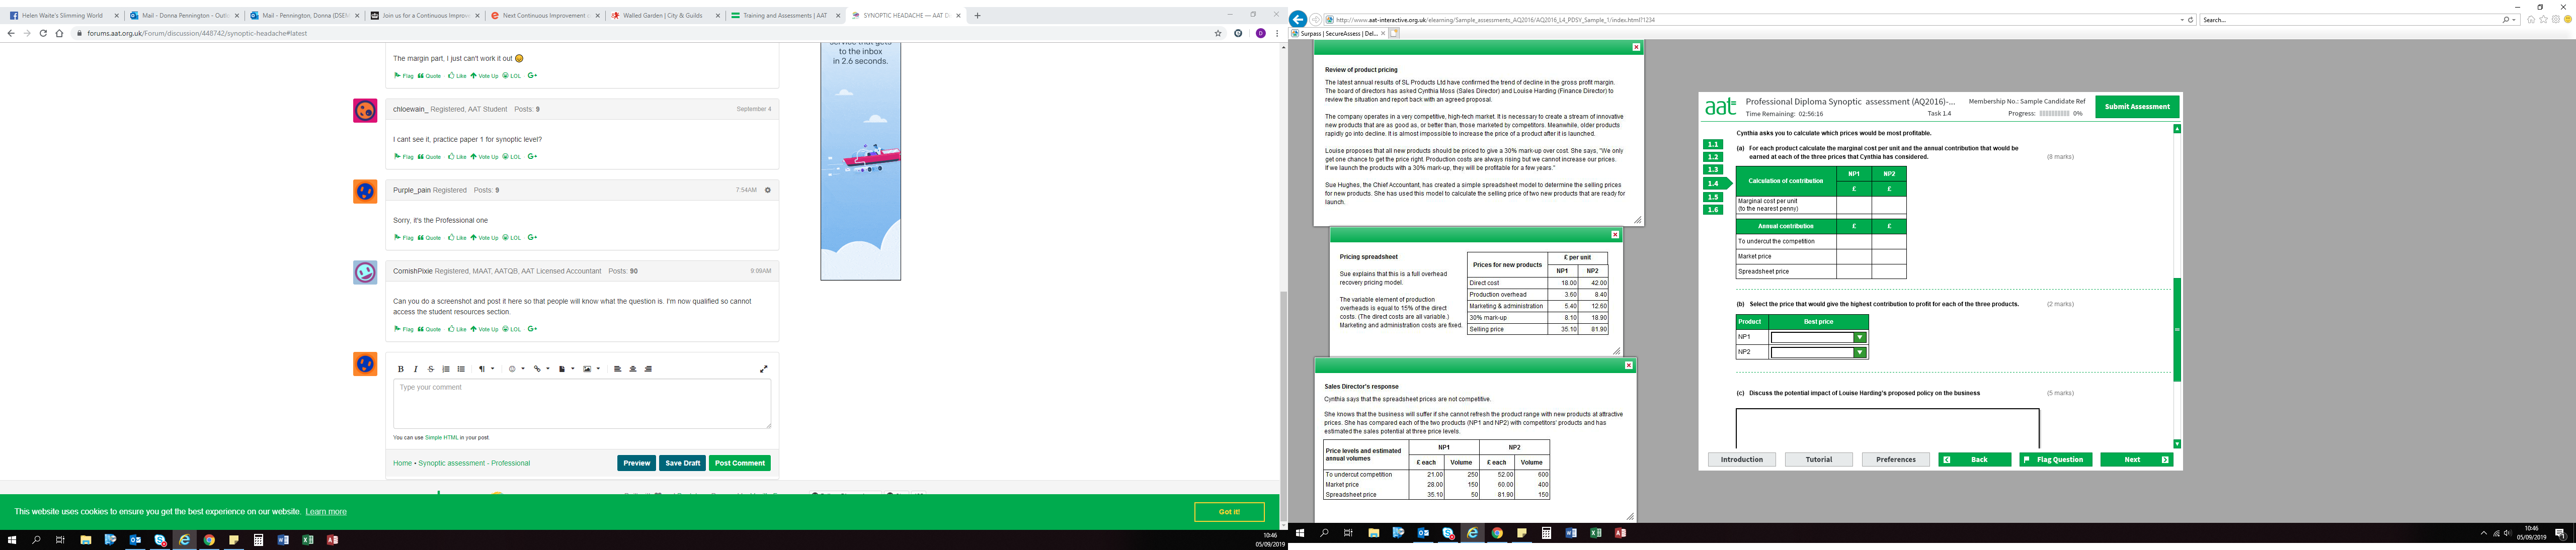Open the insert image dropdown
2576x550 pixels.
click(590, 369)
